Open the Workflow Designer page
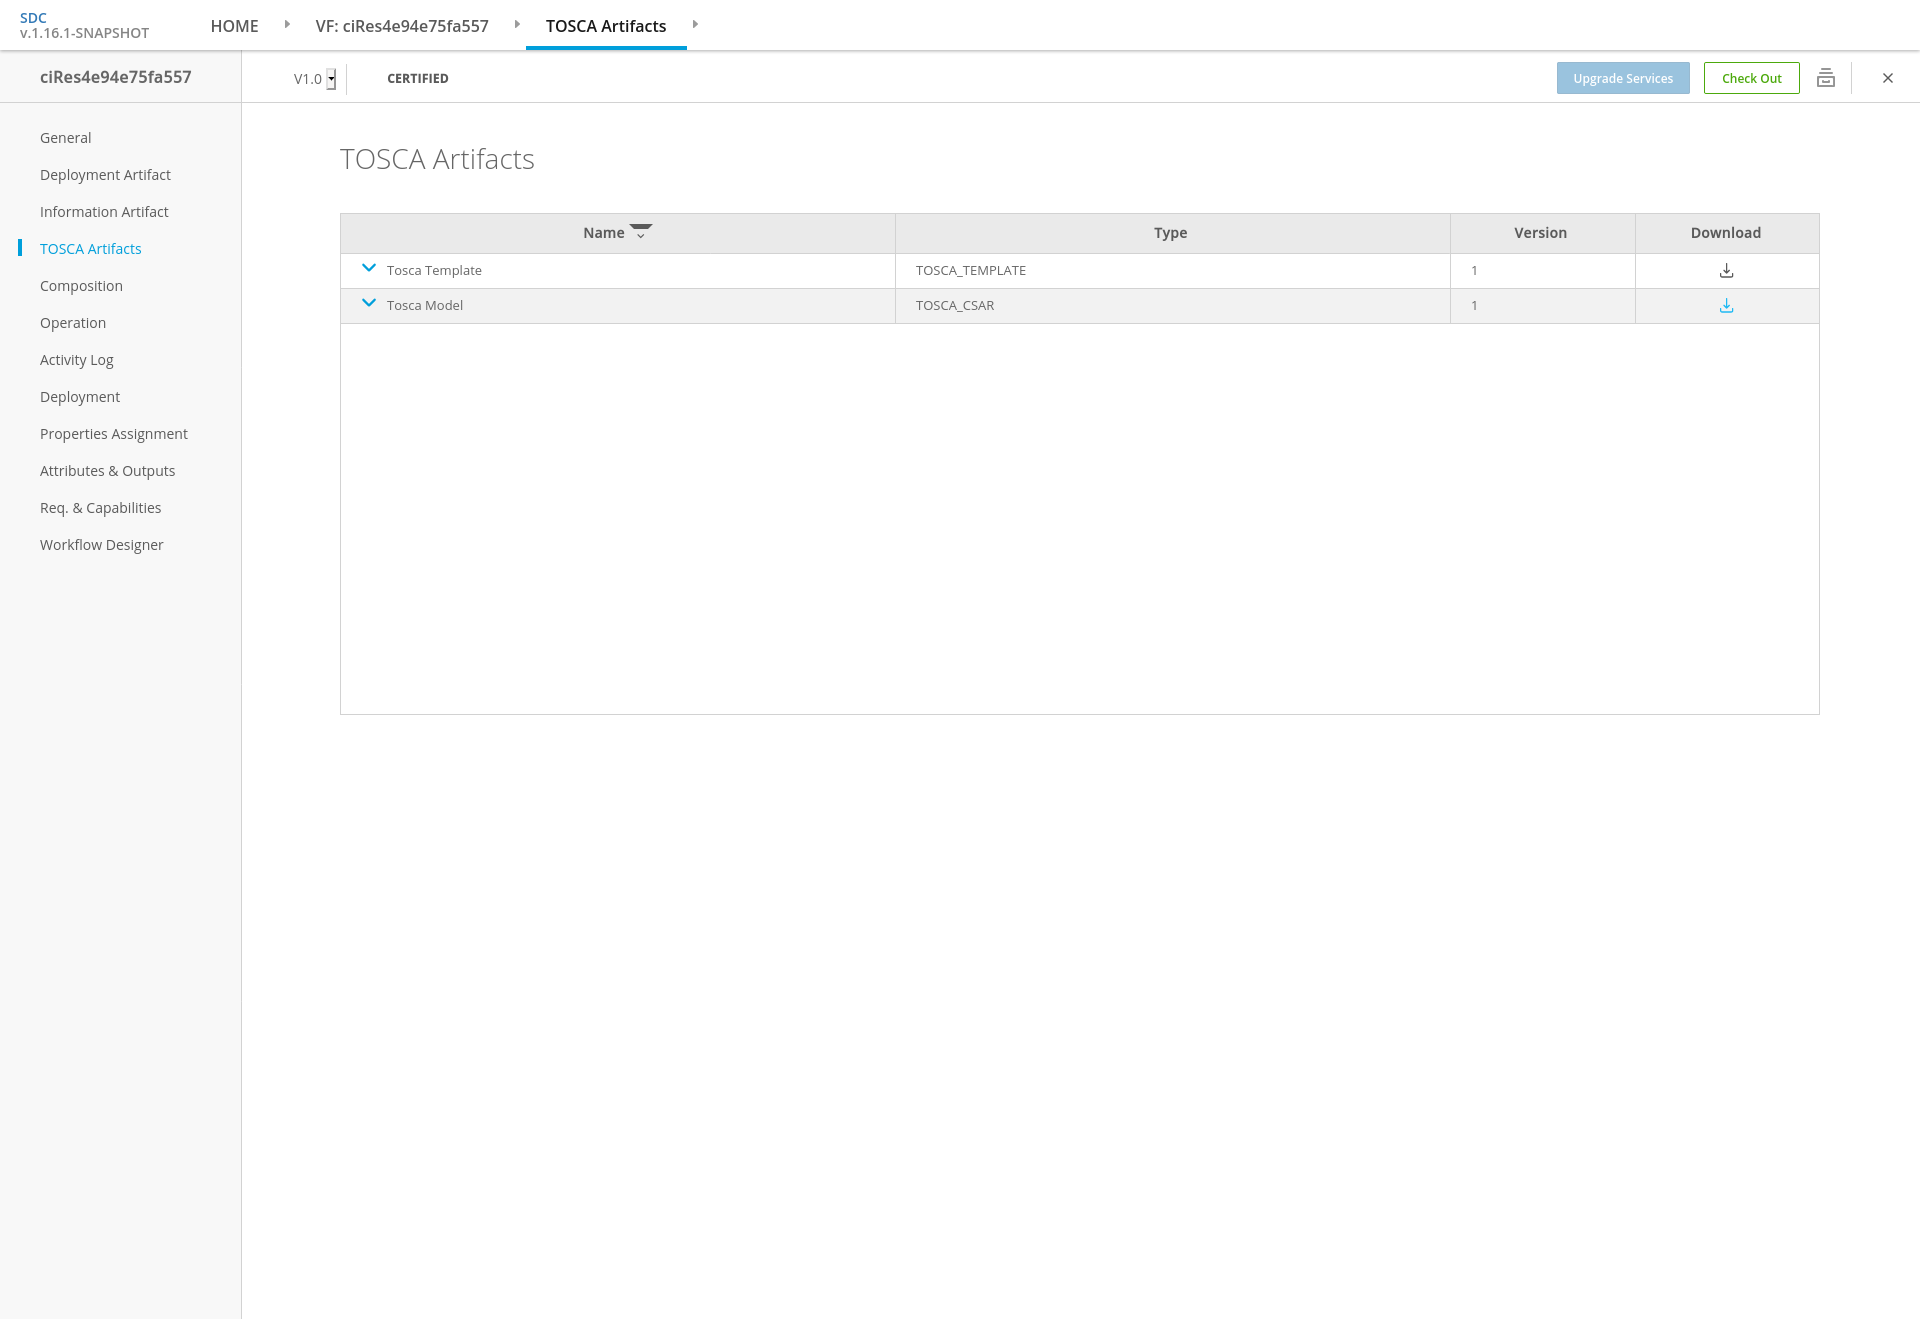This screenshot has height=1319, width=1920. [x=101, y=545]
